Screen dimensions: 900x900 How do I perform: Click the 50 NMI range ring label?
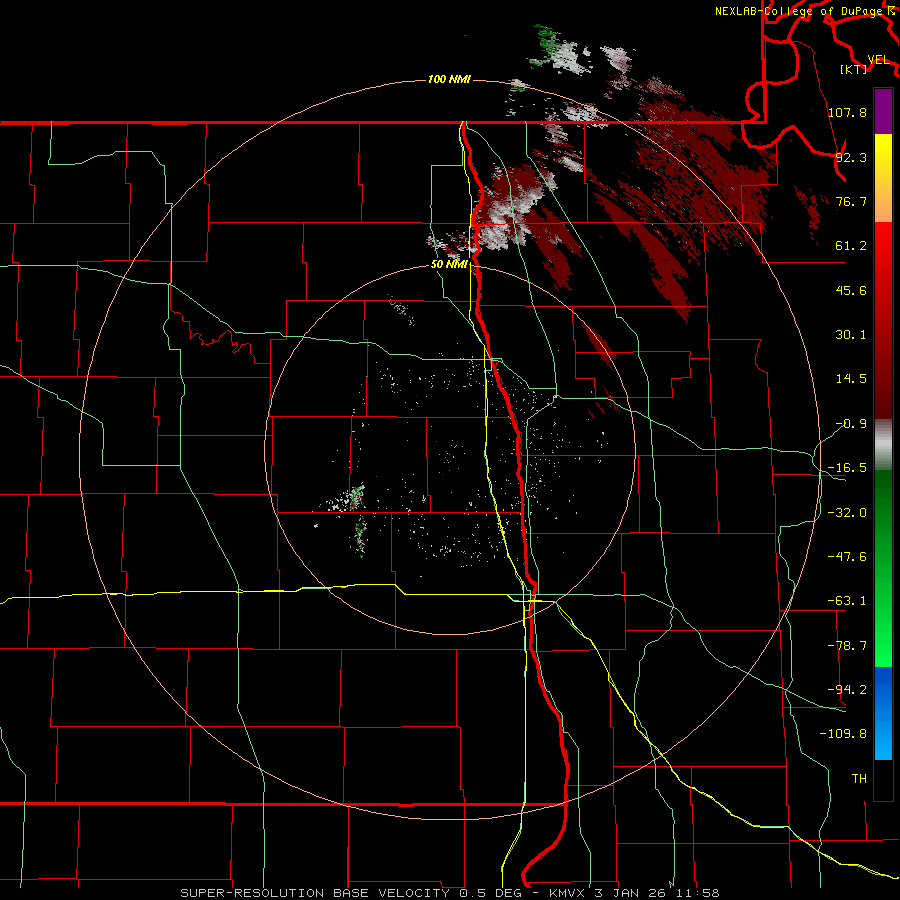point(450,265)
